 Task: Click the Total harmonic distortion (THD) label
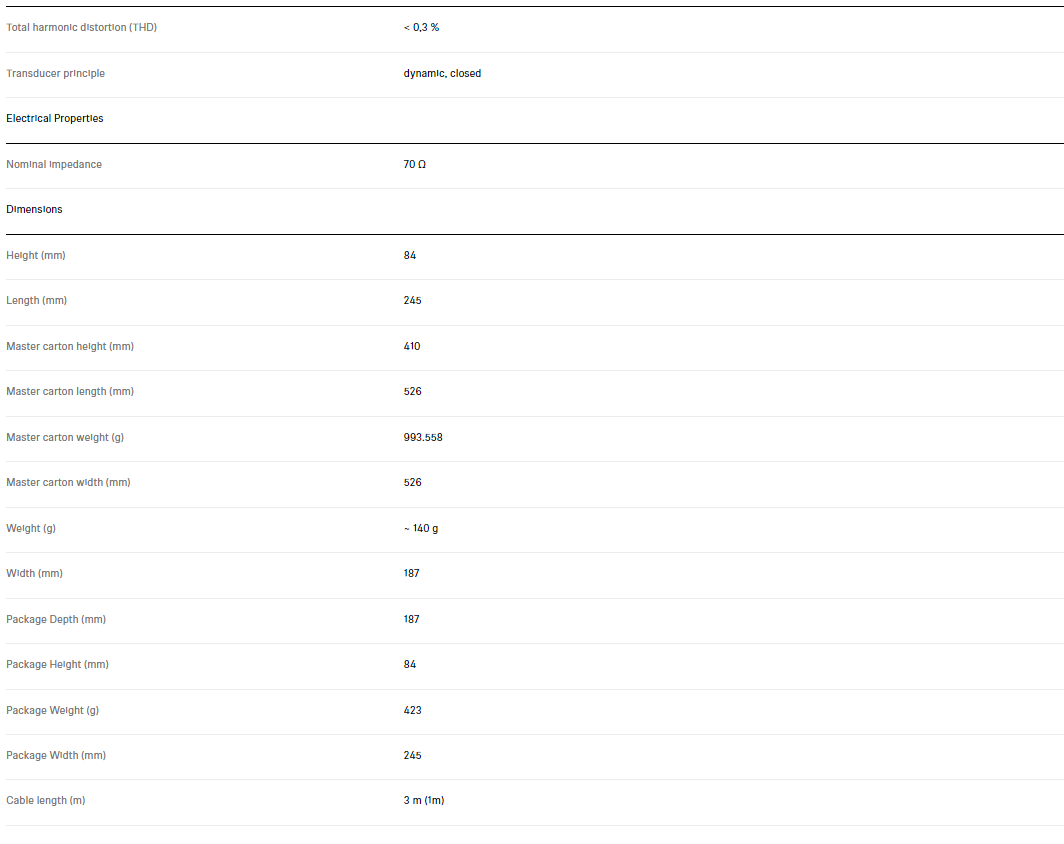point(81,27)
